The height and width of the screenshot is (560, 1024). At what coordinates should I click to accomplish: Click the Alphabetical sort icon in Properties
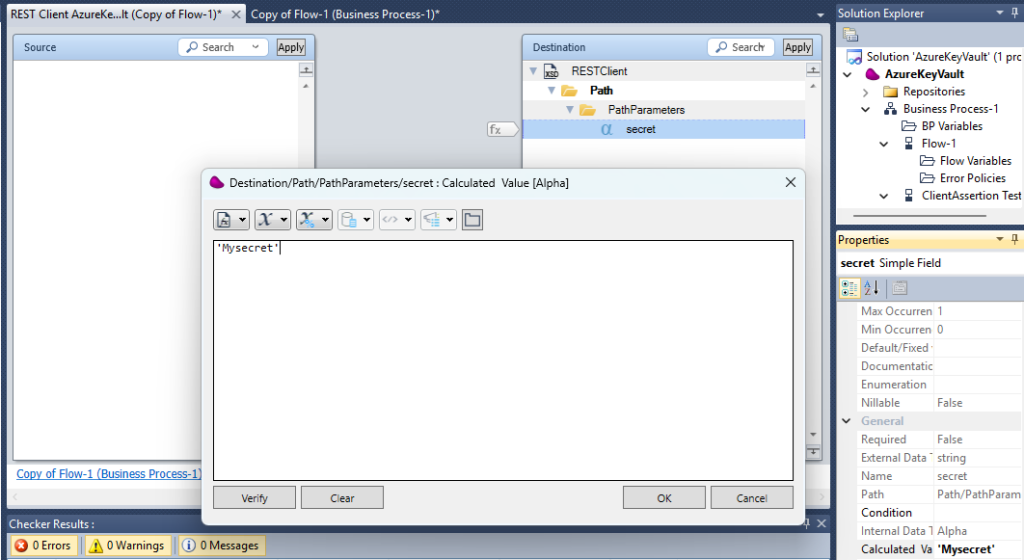tap(871, 288)
